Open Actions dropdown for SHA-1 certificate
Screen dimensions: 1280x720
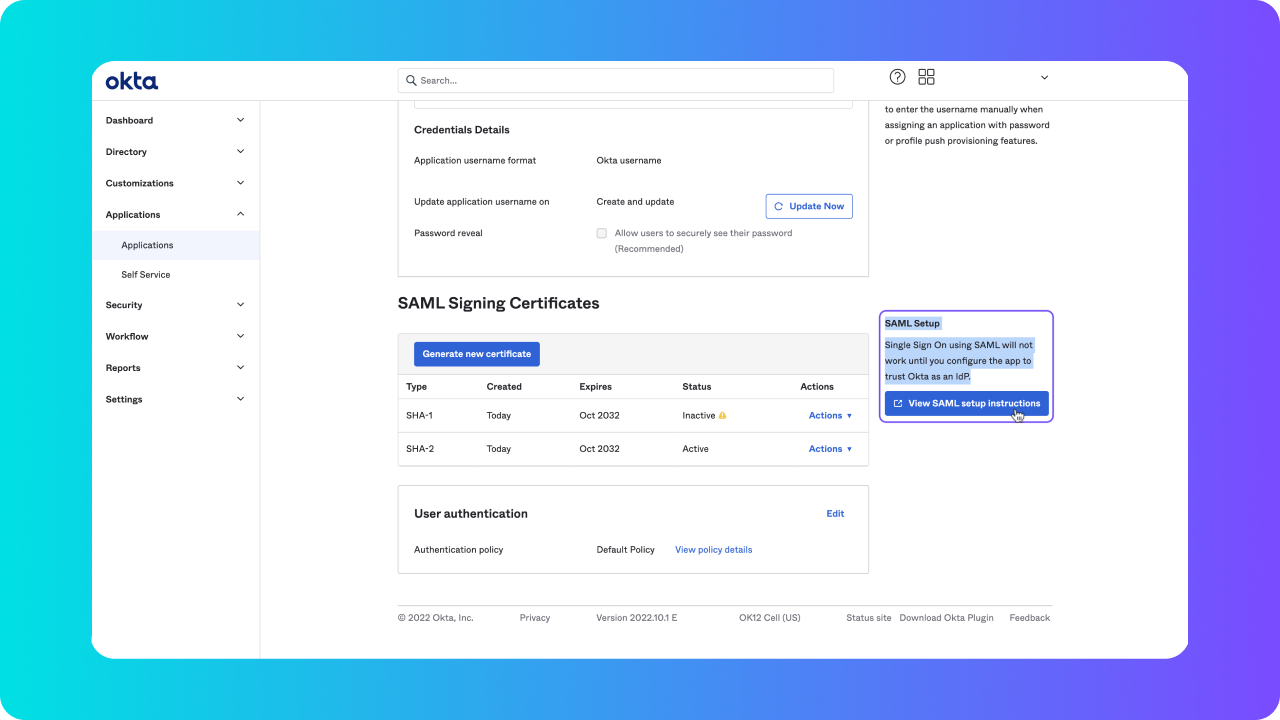pos(830,415)
